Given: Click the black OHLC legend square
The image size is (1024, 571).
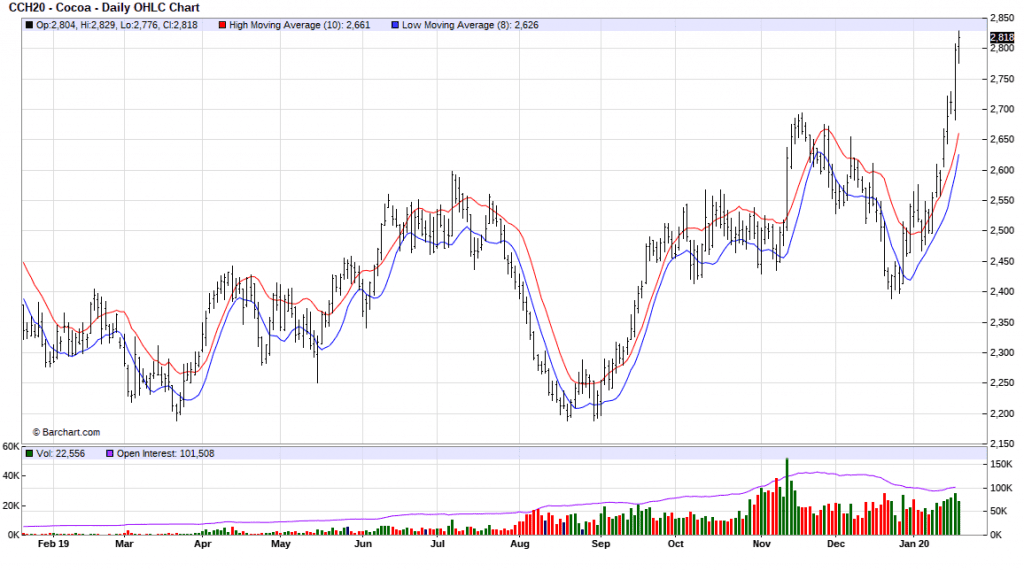Looking at the screenshot, I should point(29,25).
